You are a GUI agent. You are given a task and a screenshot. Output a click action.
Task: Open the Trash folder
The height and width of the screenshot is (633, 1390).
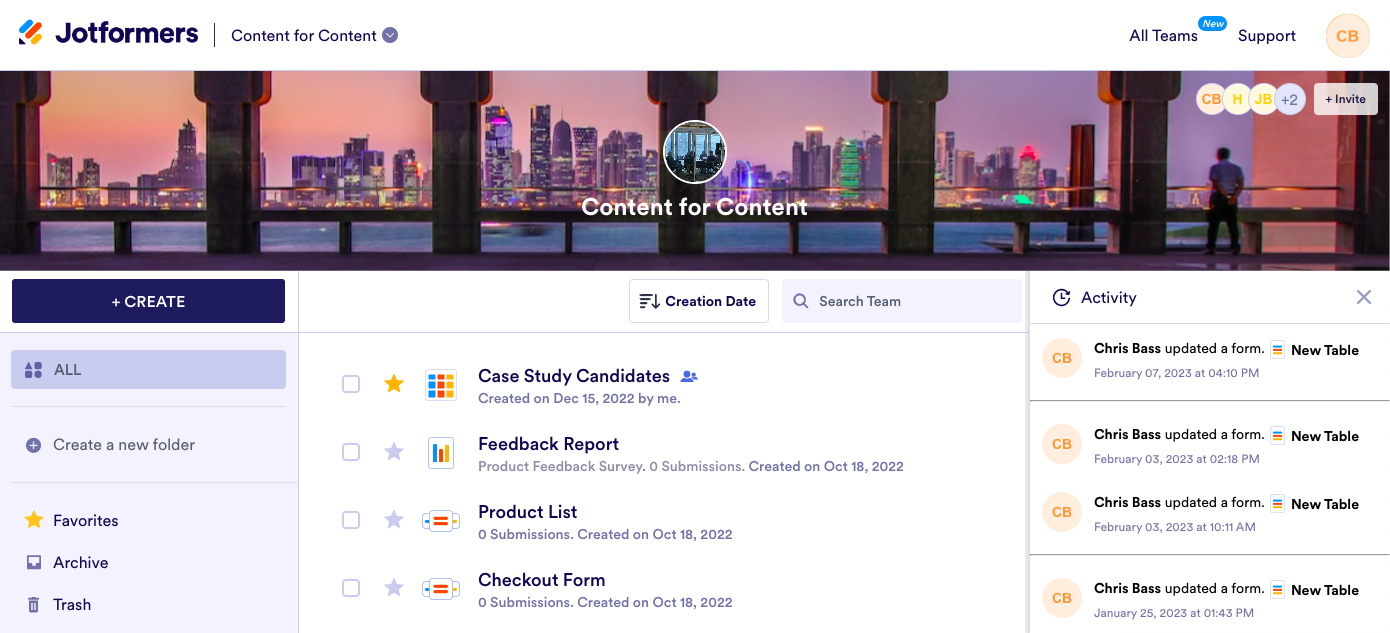click(x=71, y=605)
